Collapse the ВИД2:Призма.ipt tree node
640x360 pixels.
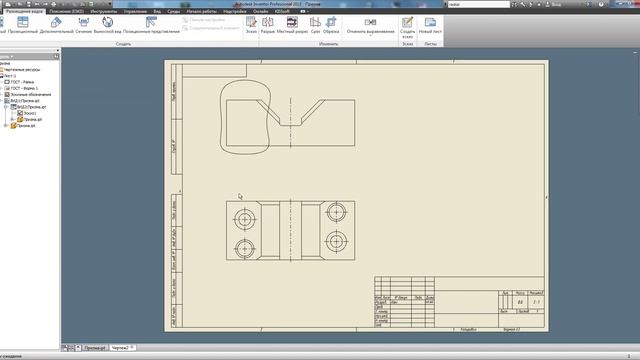(6, 107)
